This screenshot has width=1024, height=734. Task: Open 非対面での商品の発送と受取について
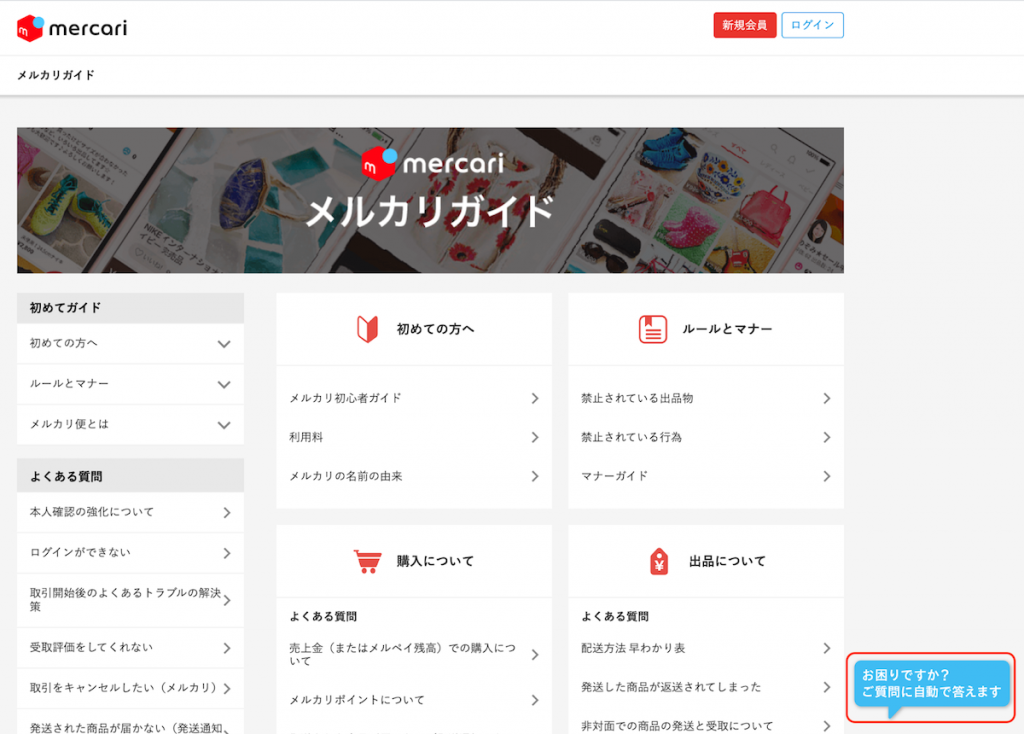706,726
